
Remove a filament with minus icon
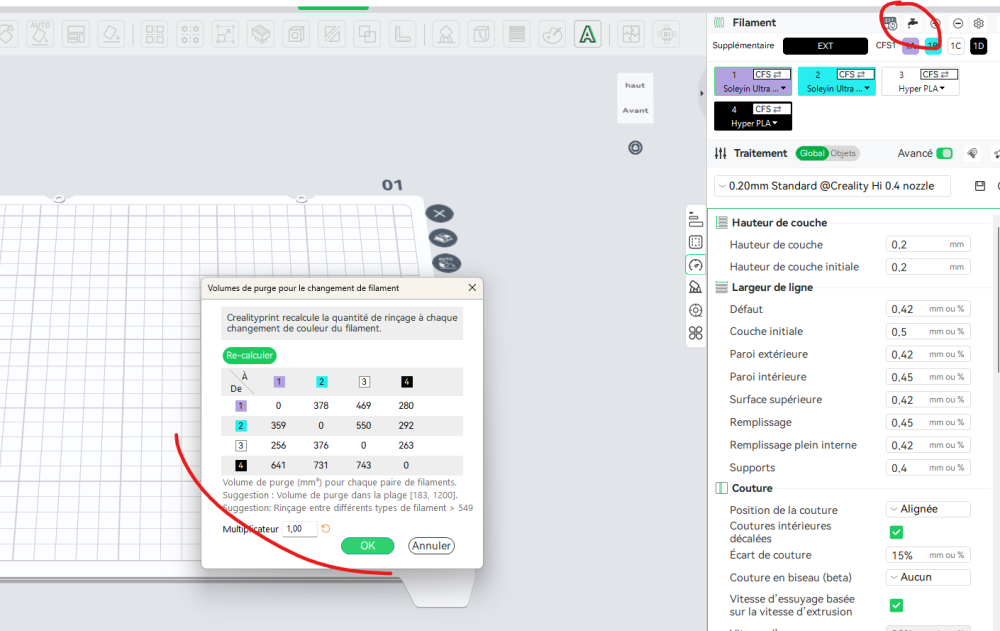coord(958,24)
